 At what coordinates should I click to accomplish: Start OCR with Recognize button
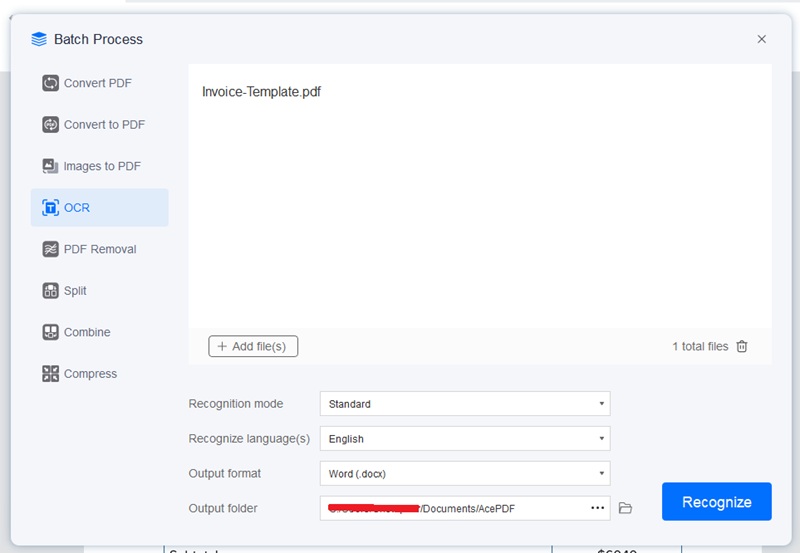(717, 502)
